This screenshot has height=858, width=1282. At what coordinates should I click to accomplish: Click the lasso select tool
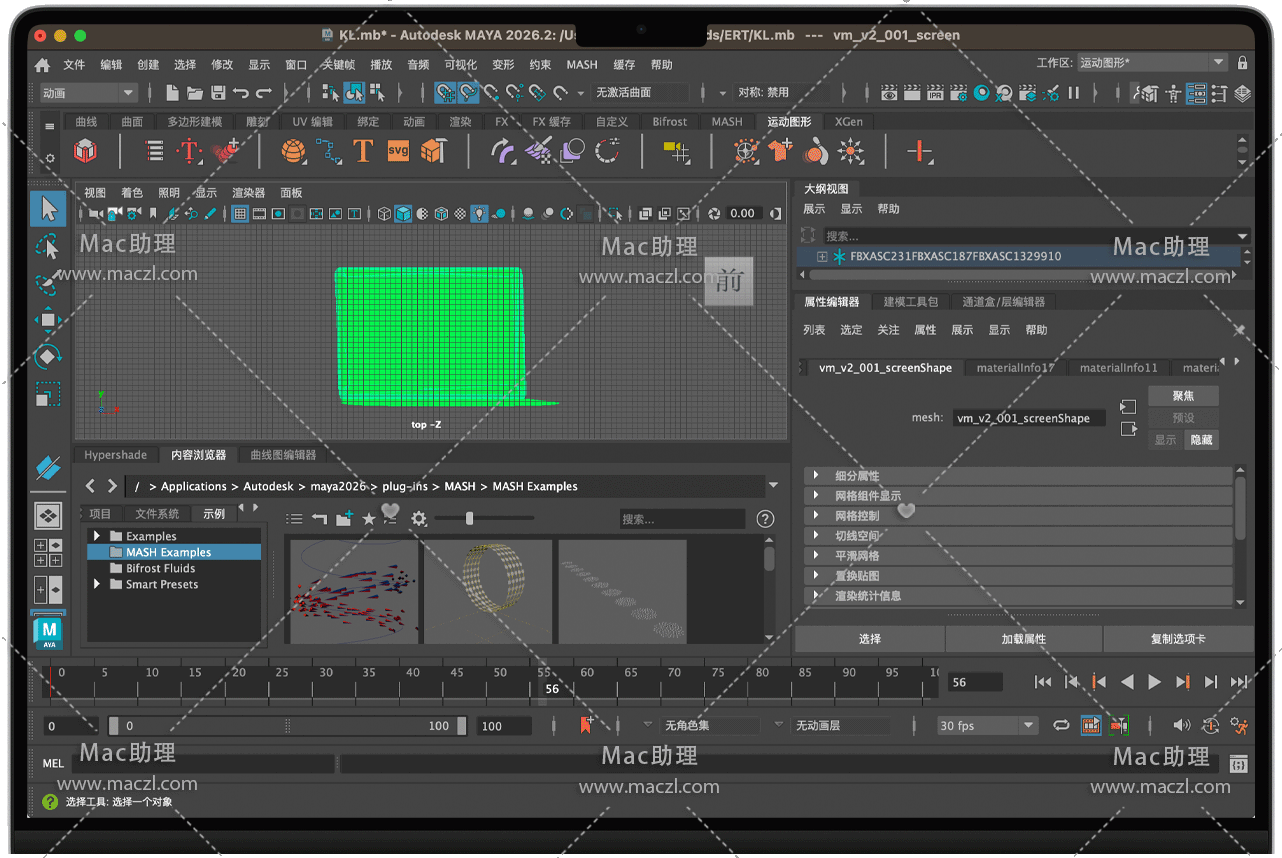pos(48,246)
